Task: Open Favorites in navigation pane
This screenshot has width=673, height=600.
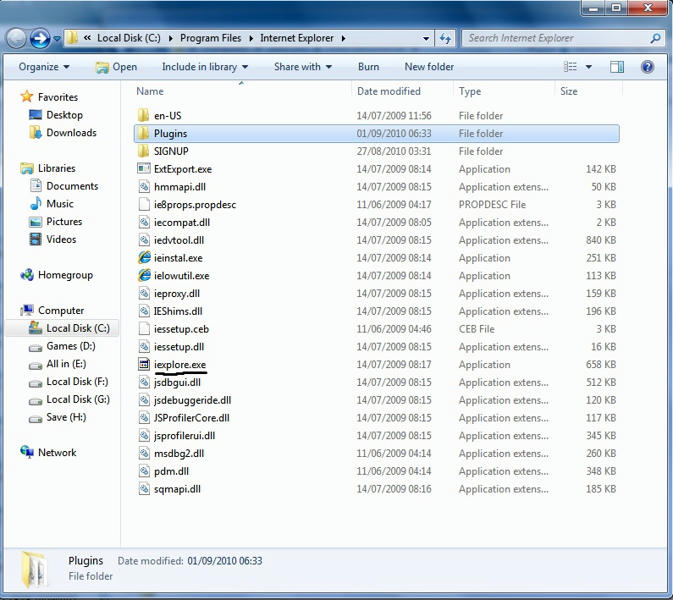Action: pos(58,97)
